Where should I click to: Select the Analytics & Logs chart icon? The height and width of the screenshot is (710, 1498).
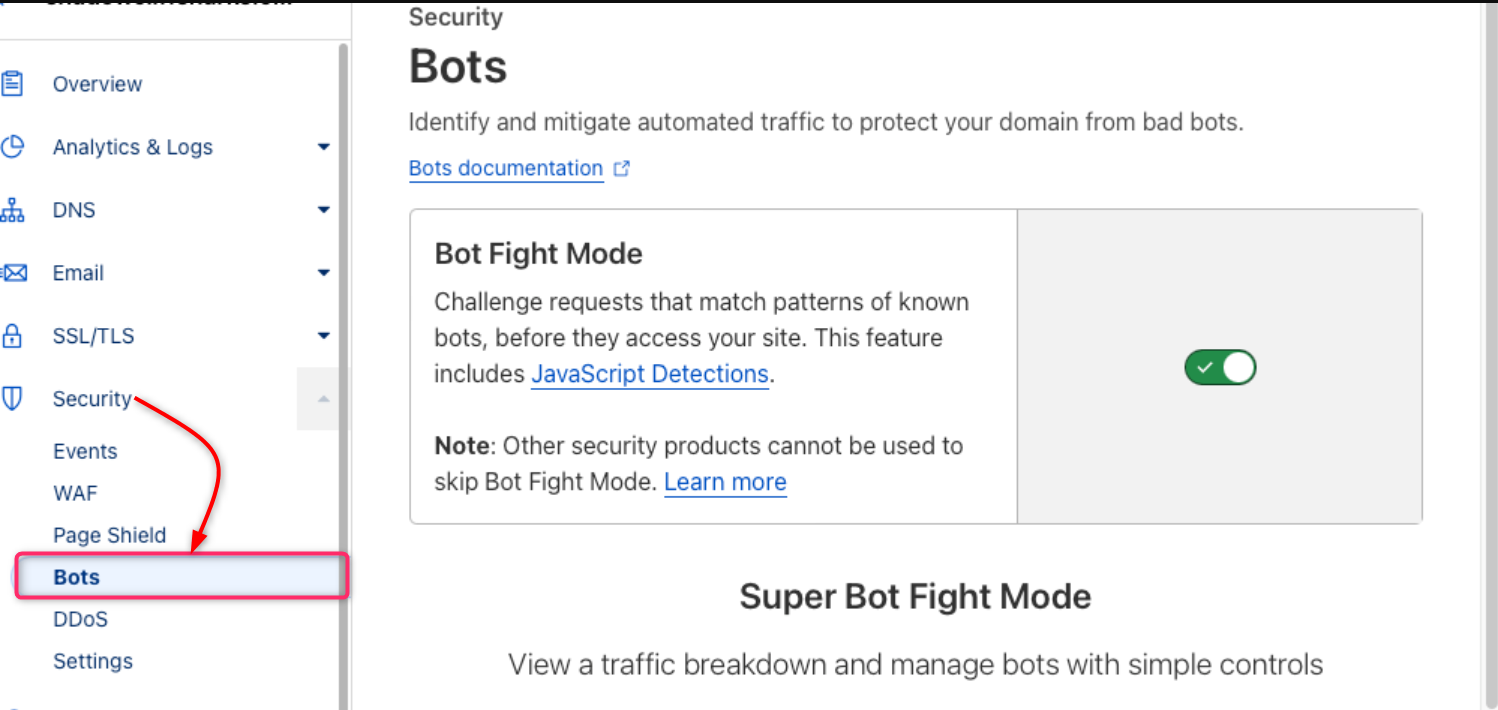(14, 146)
